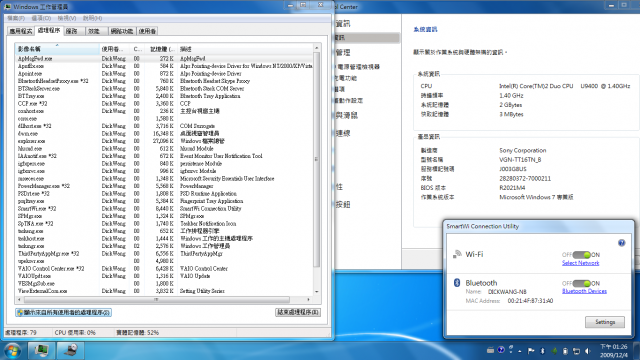The width and height of the screenshot is (640, 360).
Task: Click the green tray icon
Action: (554, 351)
